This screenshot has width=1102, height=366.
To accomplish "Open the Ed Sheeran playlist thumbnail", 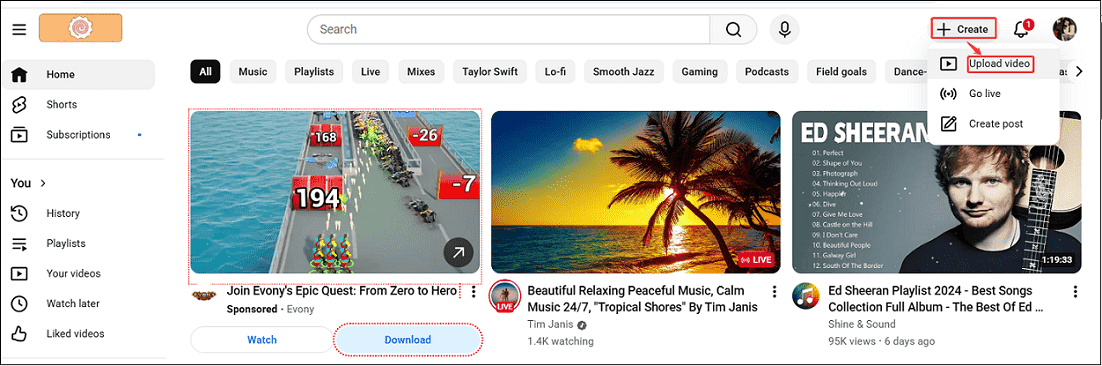I will click(x=937, y=192).
